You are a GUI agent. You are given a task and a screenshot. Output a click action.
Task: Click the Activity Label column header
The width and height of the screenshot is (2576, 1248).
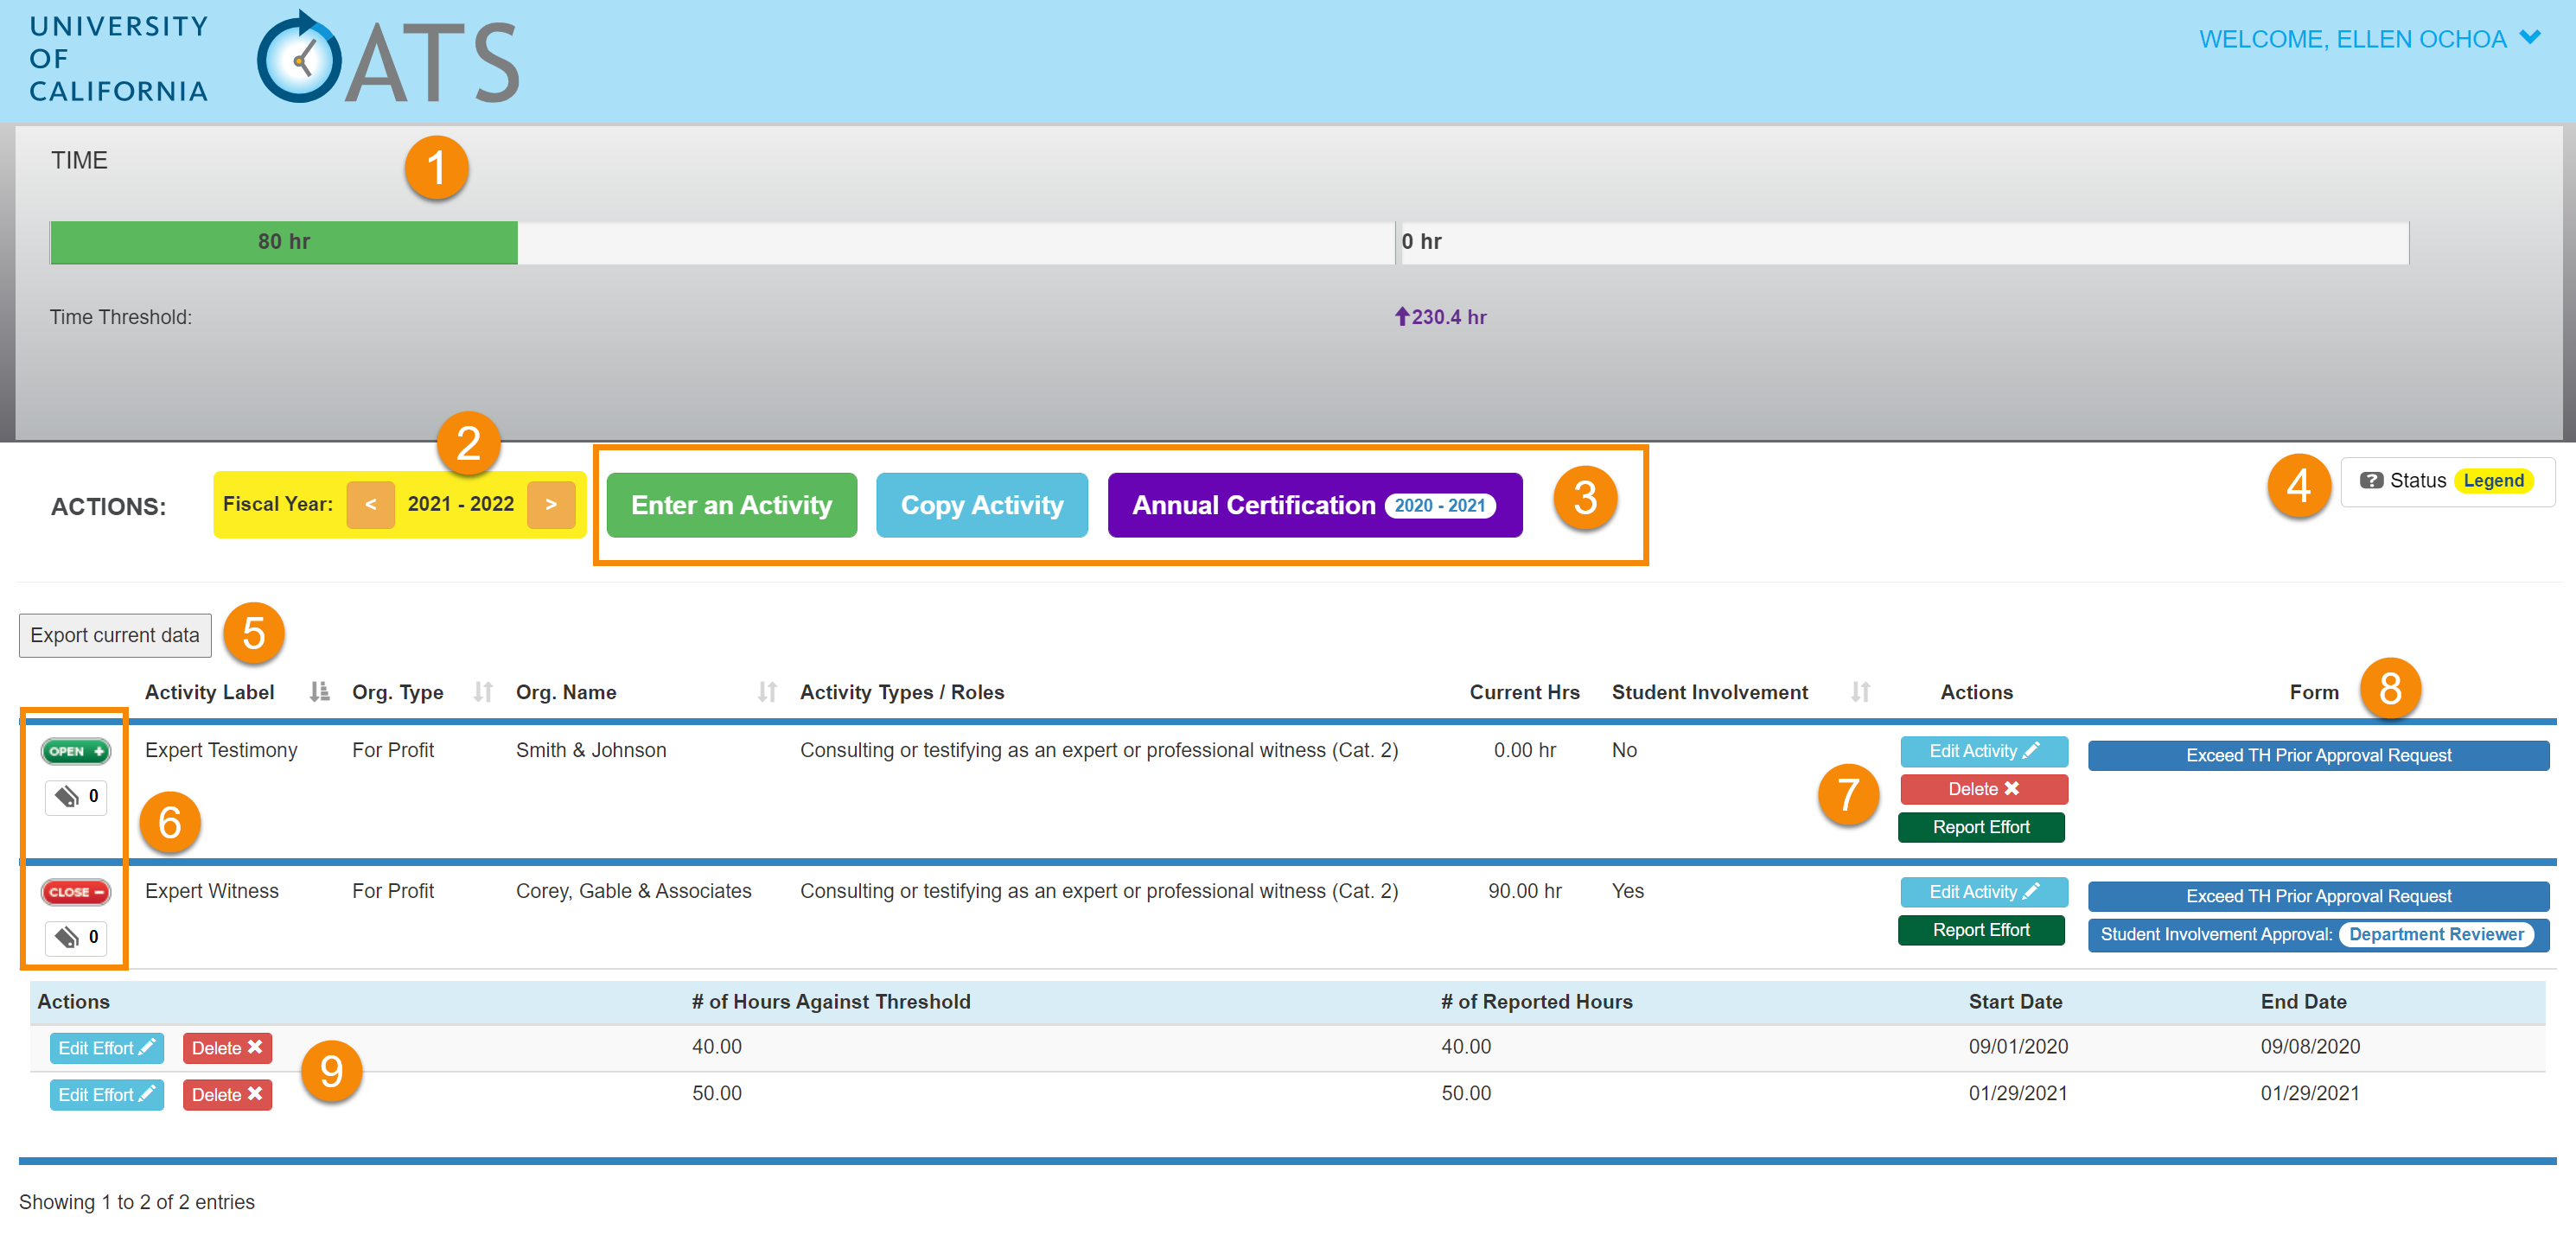tap(209, 692)
